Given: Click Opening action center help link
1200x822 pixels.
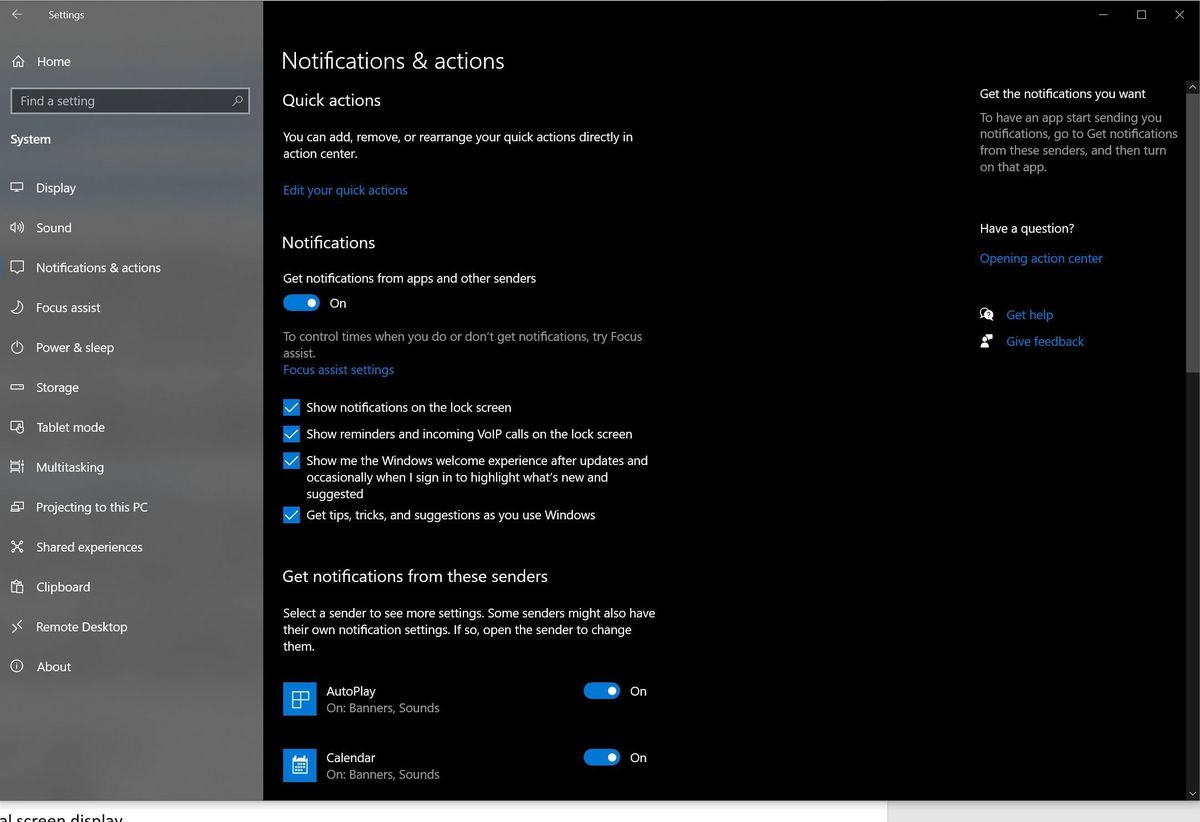Looking at the screenshot, I should coord(1041,258).
